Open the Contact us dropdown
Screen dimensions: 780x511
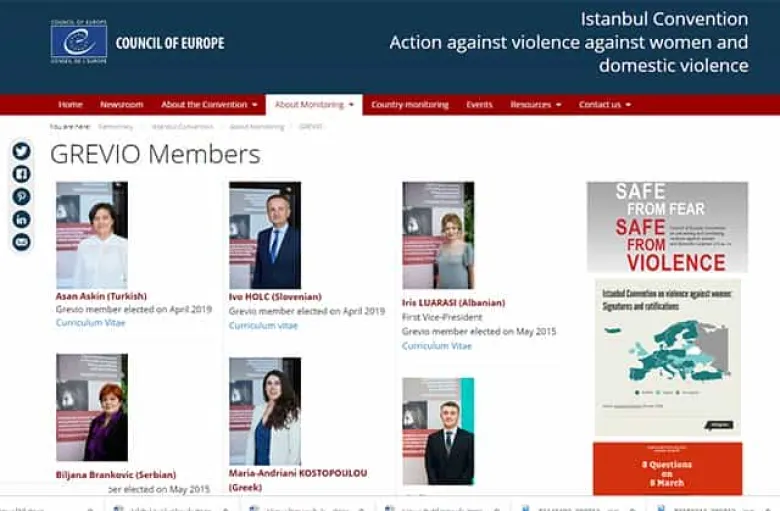tap(604, 105)
